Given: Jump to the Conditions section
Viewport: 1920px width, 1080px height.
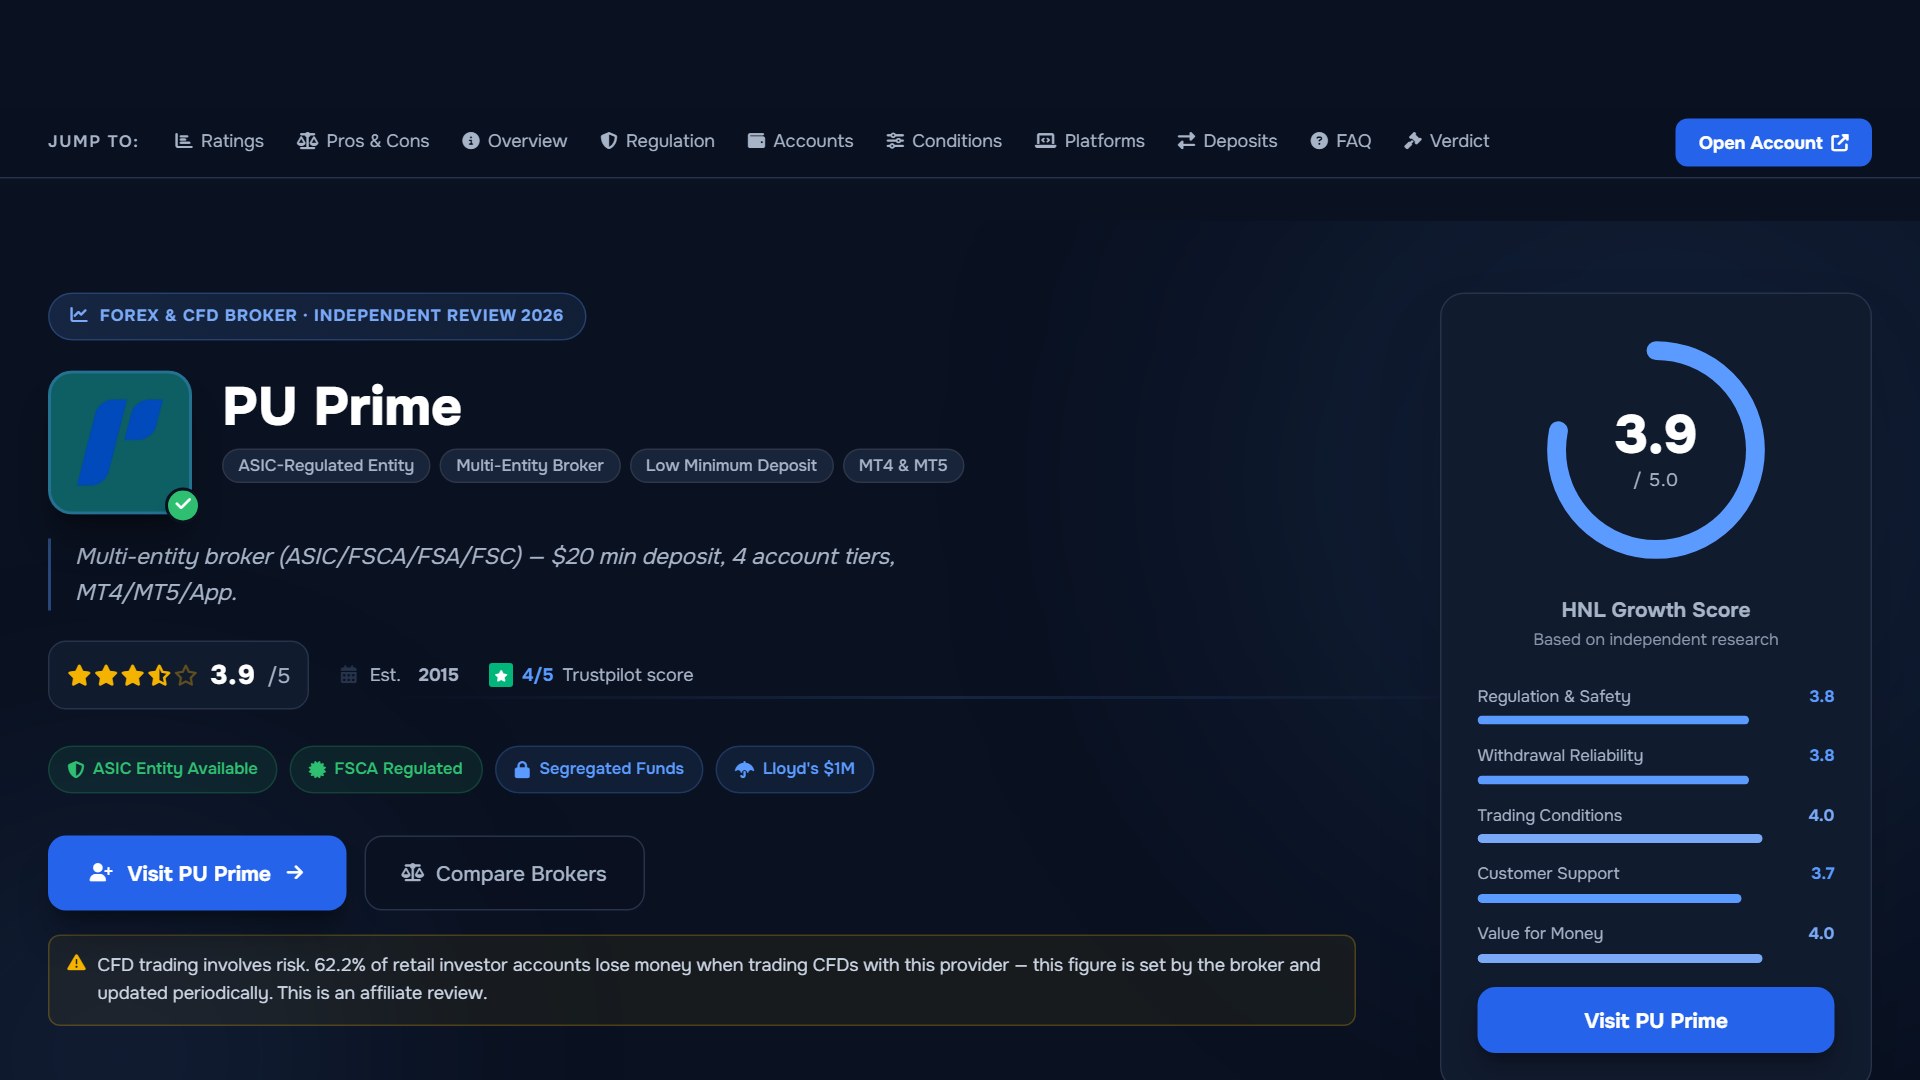Looking at the screenshot, I should click(x=944, y=141).
